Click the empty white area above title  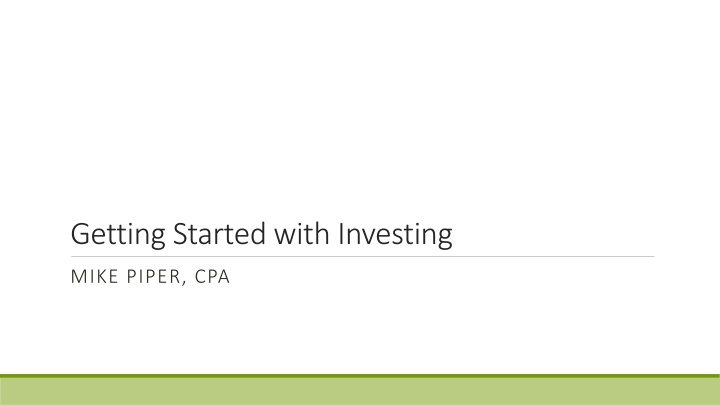pyautogui.click(x=360, y=106)
